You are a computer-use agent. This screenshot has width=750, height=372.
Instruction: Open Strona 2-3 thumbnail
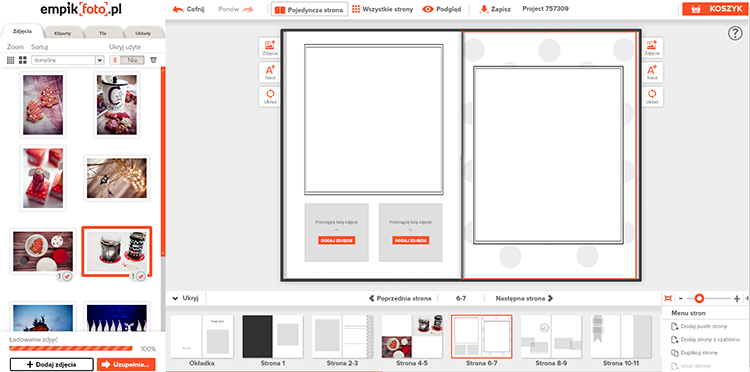coord(342,337)
